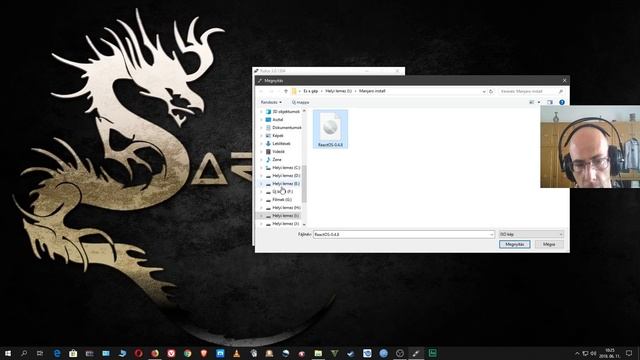Image resolution: width=640 pixels, height=360 pixels.
Task: Open taskbar search magnifier
Action: coord(24,353)
